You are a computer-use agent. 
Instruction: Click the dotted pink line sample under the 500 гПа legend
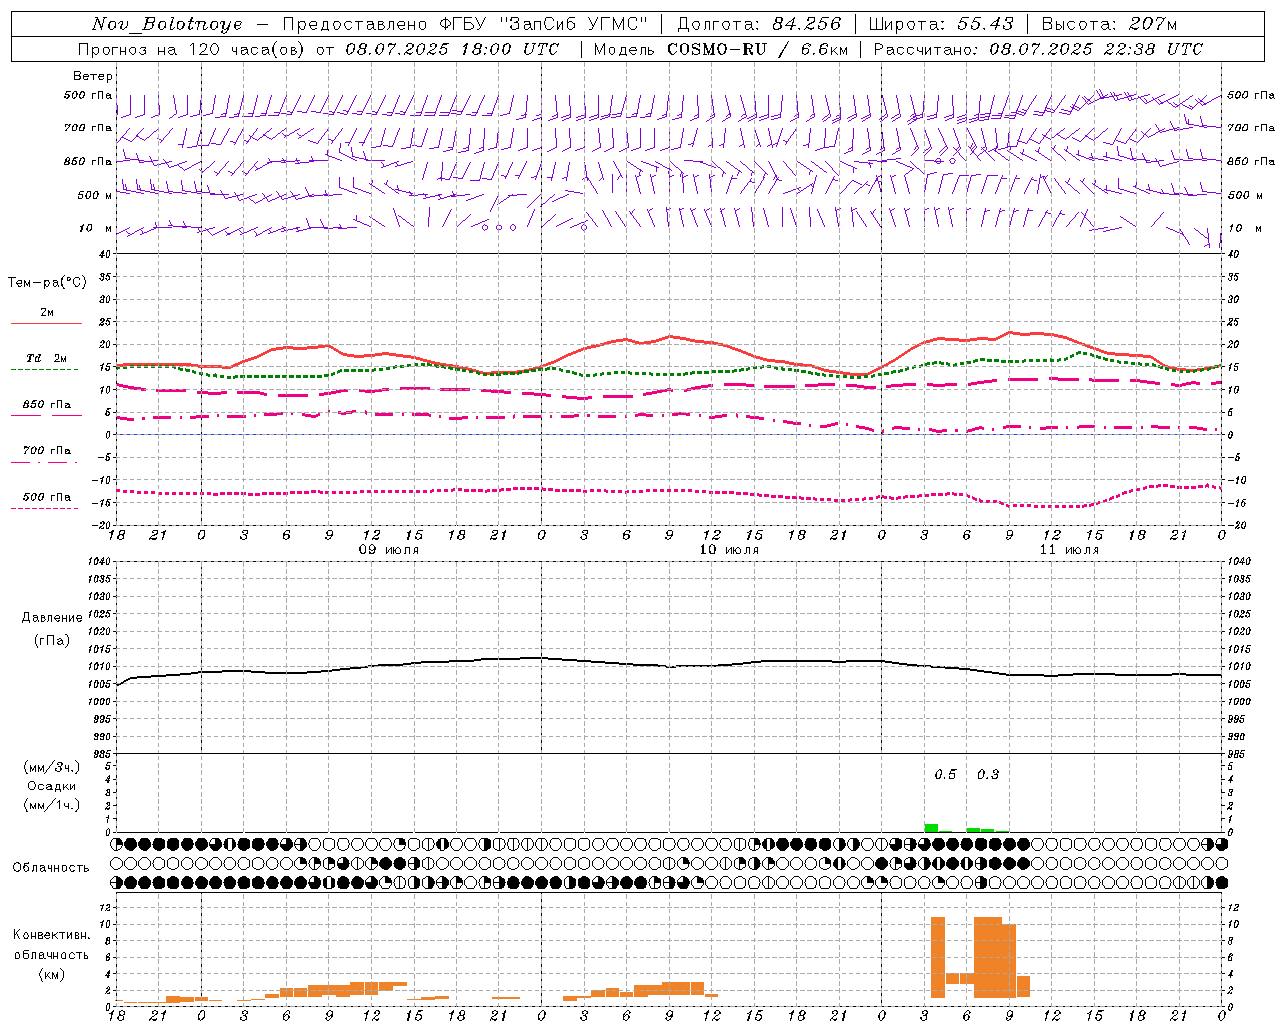click(44, 508)
